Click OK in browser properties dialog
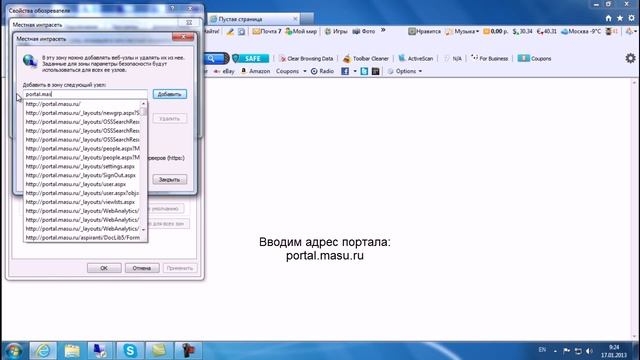 [104, 268]
